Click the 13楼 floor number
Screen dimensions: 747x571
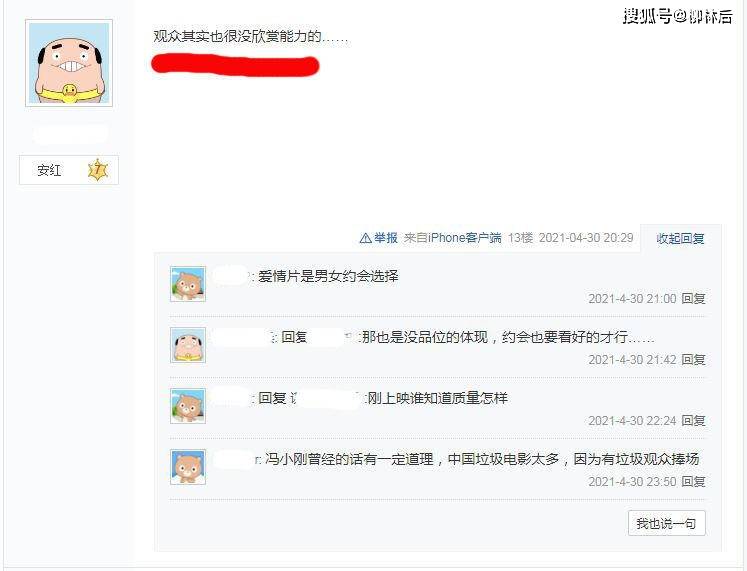[520, 238]
